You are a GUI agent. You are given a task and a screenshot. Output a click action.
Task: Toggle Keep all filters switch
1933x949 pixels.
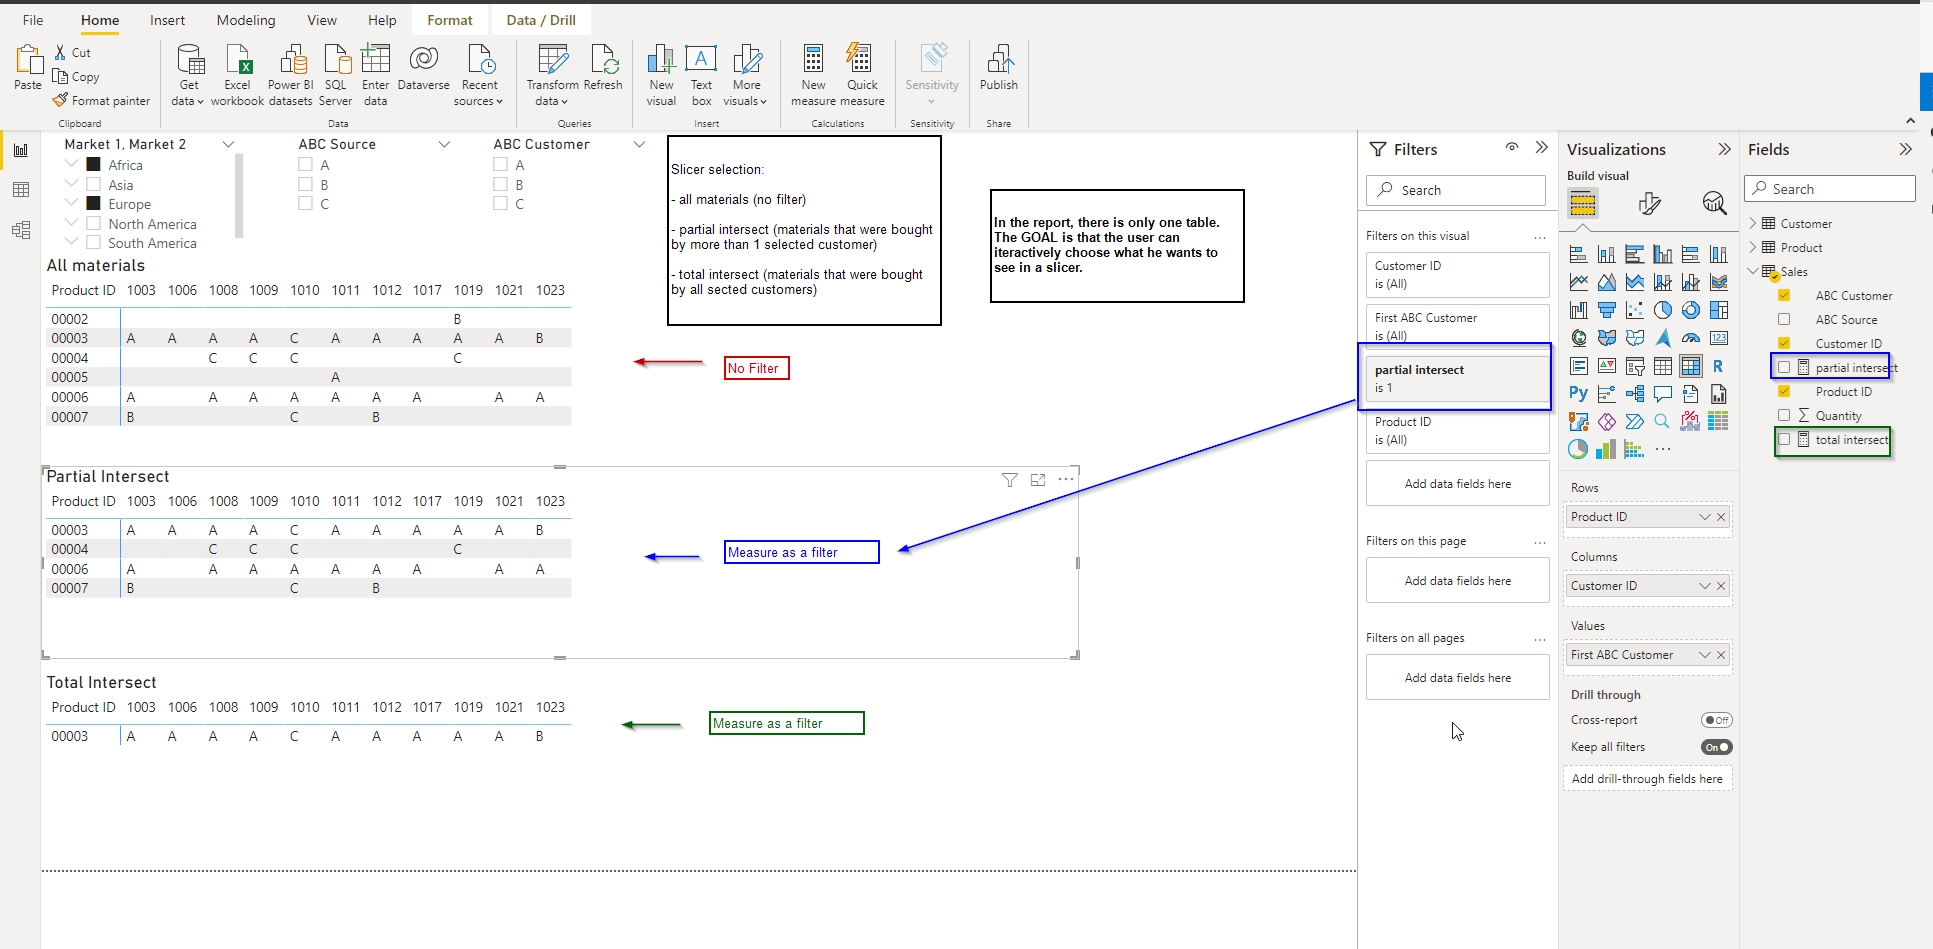coord(1716,747)
